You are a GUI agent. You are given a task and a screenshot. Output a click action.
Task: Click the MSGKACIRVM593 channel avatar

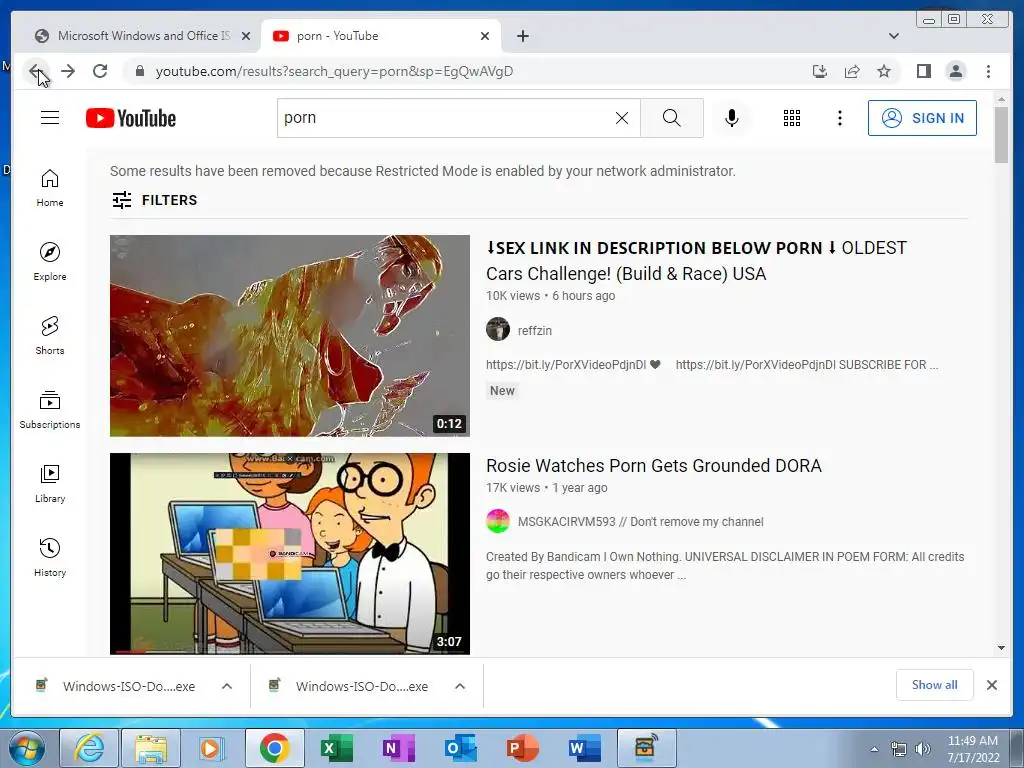498,521
